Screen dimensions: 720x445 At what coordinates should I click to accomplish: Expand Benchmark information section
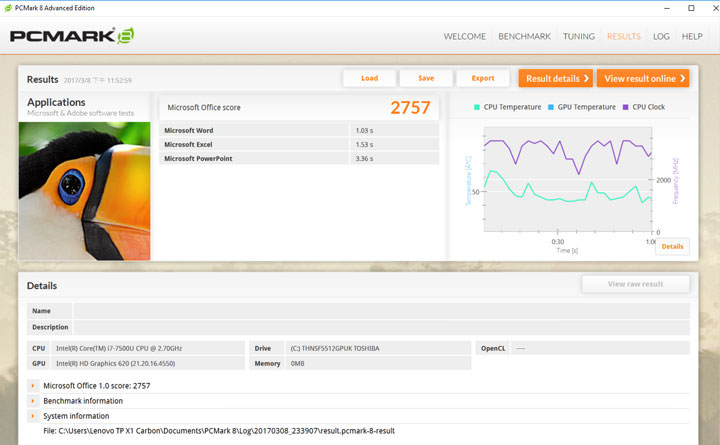tap(33, 401)
